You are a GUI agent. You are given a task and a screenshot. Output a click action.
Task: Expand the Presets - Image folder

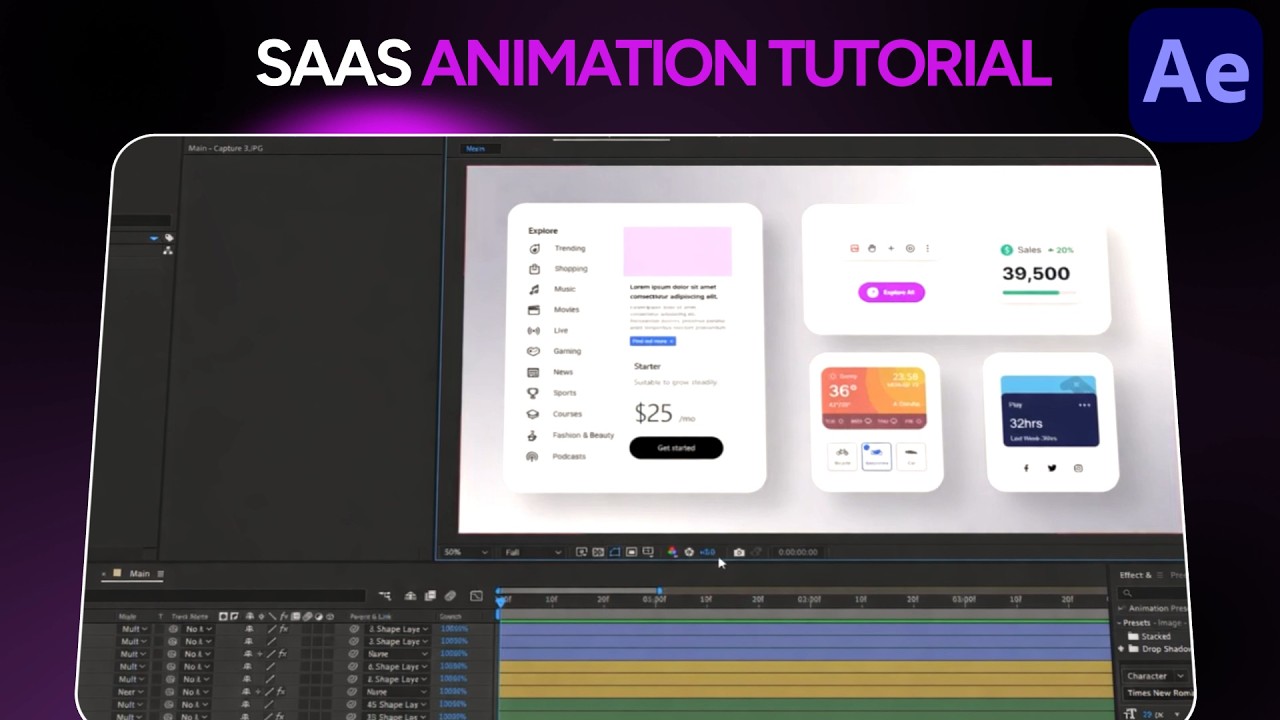coord(1120,623)
